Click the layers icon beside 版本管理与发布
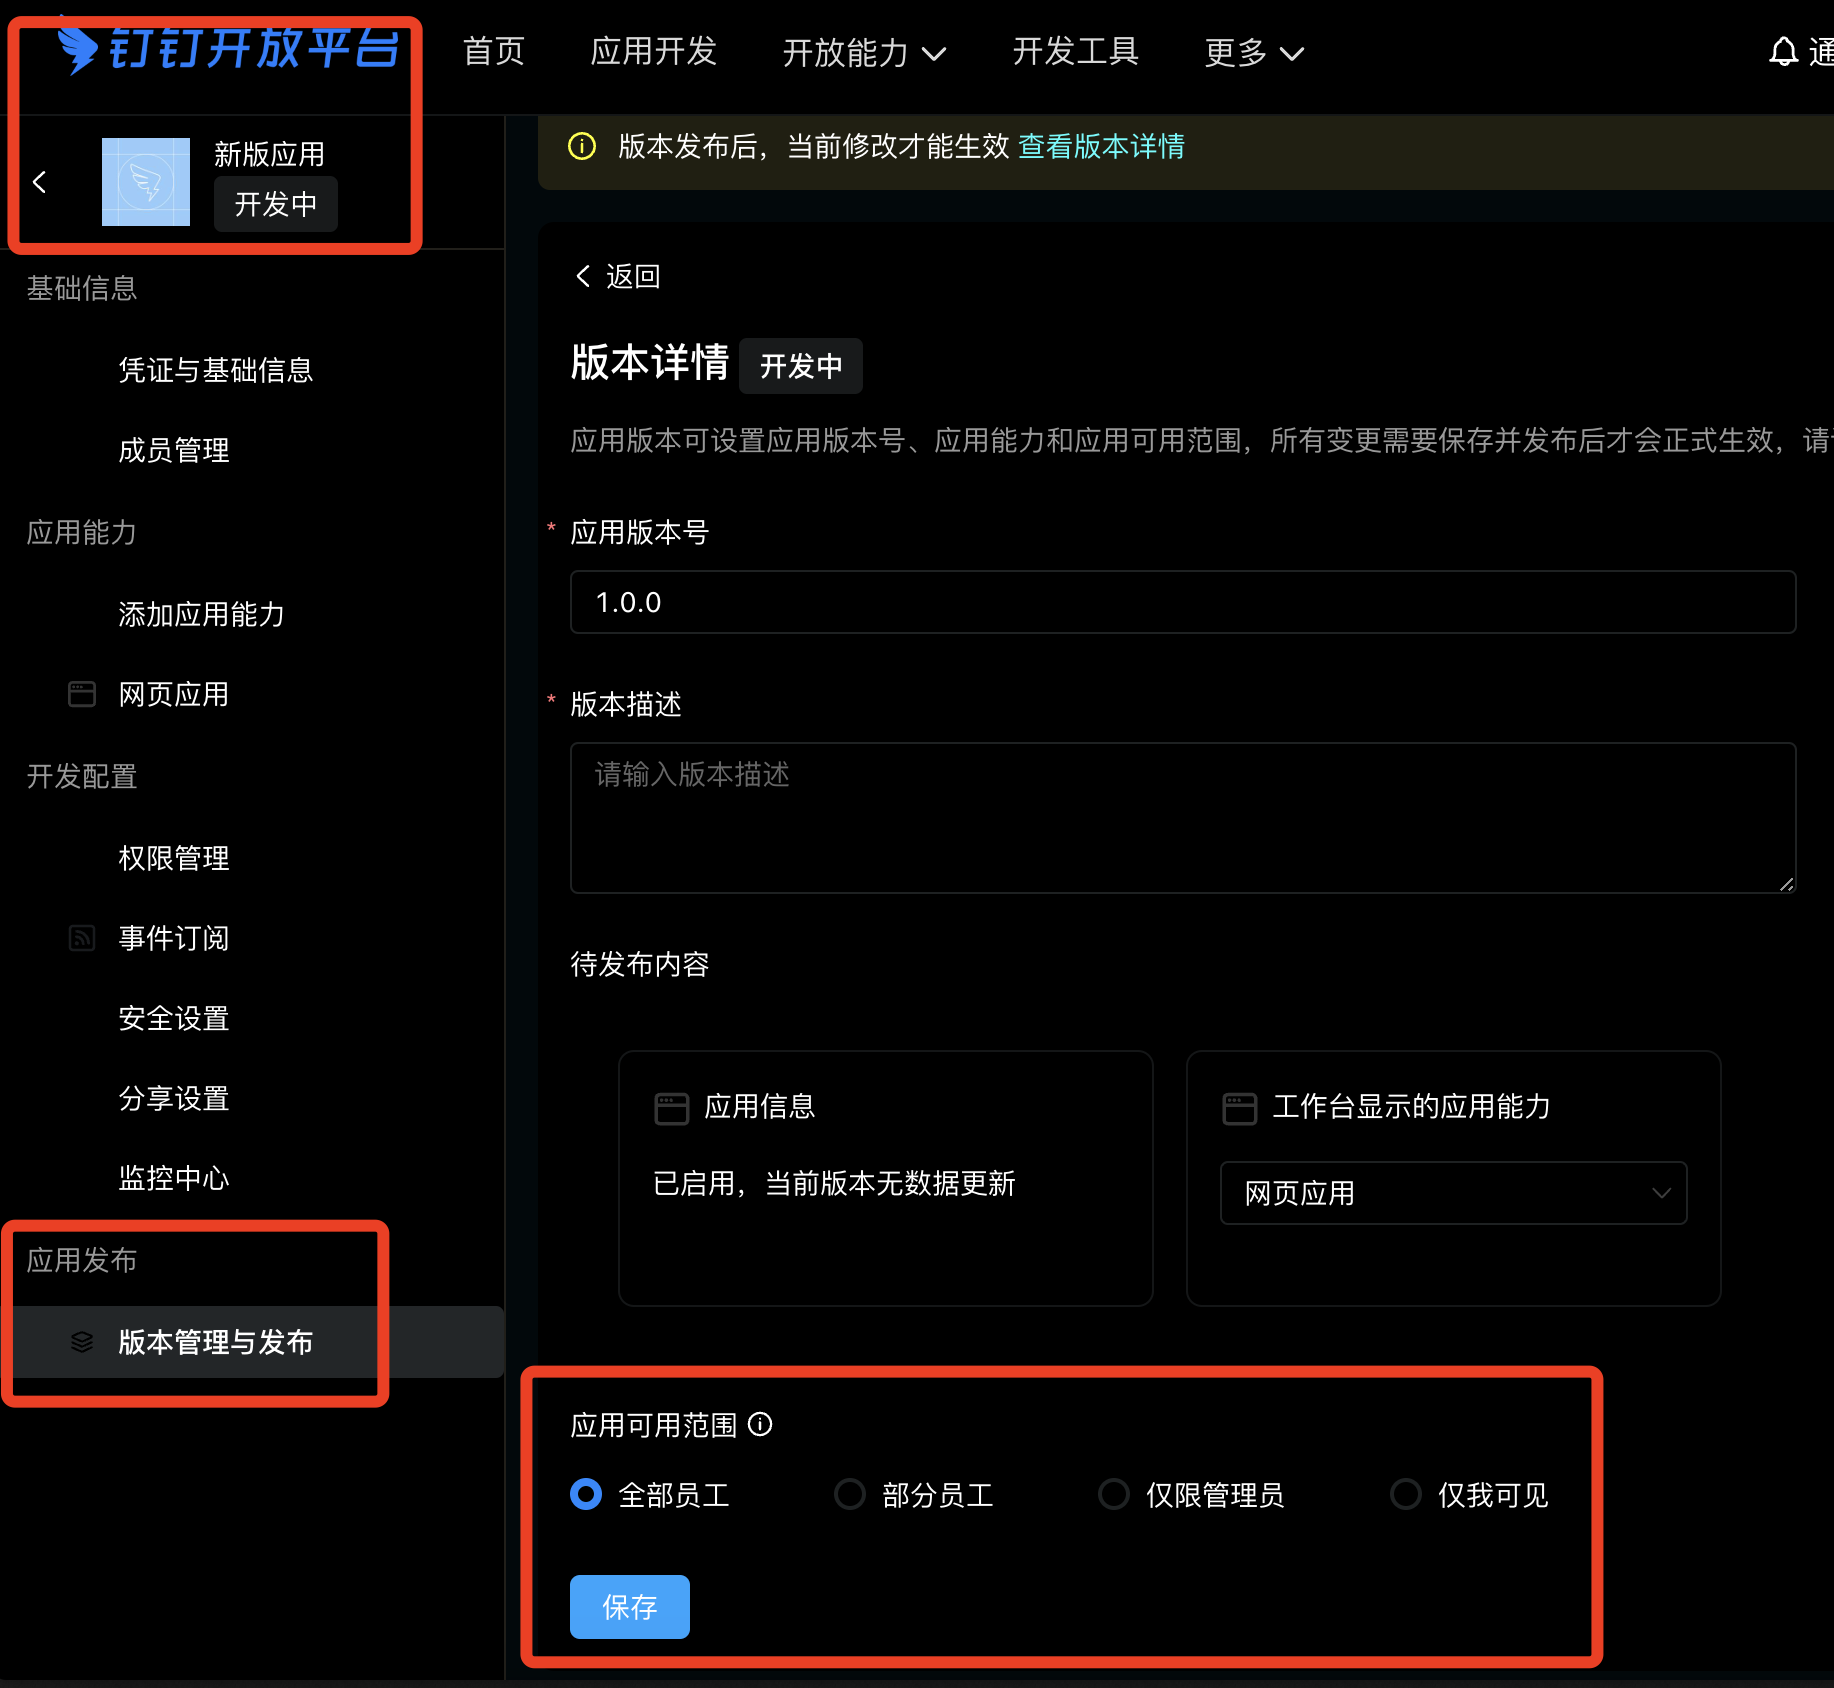1834x1688 pixels. [82, 1342]
